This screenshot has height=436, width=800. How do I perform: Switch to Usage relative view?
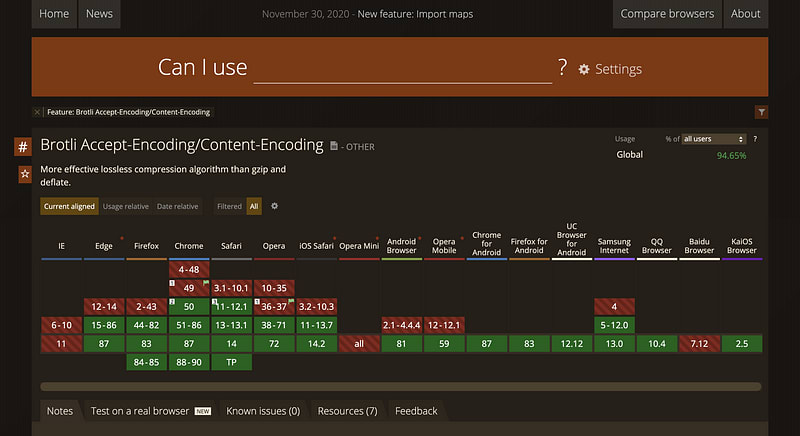point(126,207)
